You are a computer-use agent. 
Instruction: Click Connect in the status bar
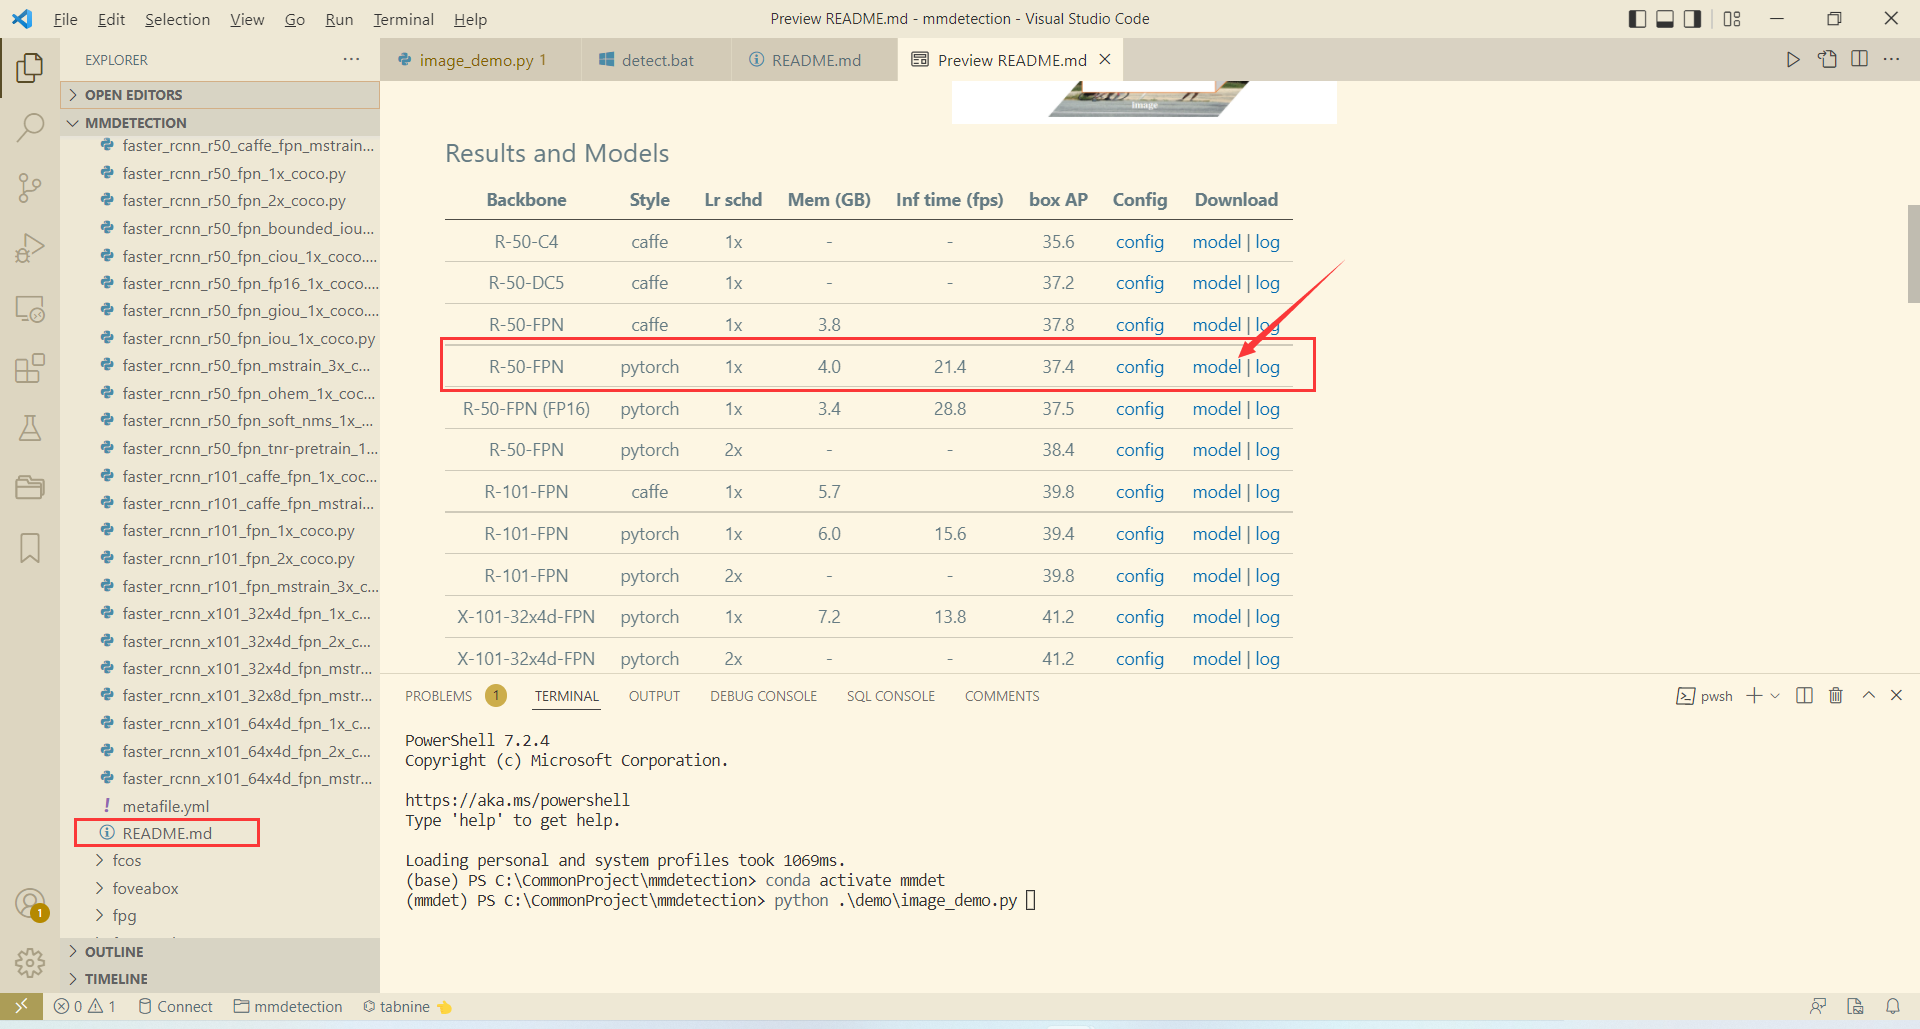point(176,1006)
